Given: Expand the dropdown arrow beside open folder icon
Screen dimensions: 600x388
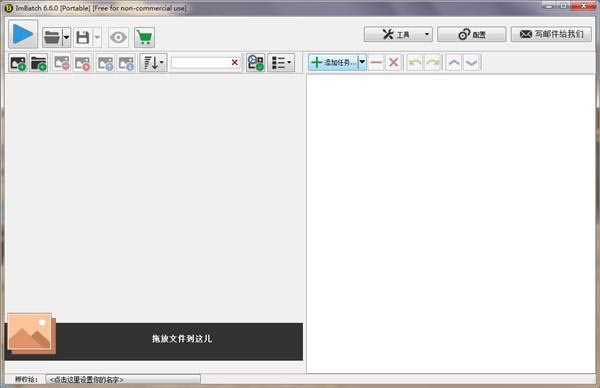Looking at the screenshot, I should coord(66,37).
